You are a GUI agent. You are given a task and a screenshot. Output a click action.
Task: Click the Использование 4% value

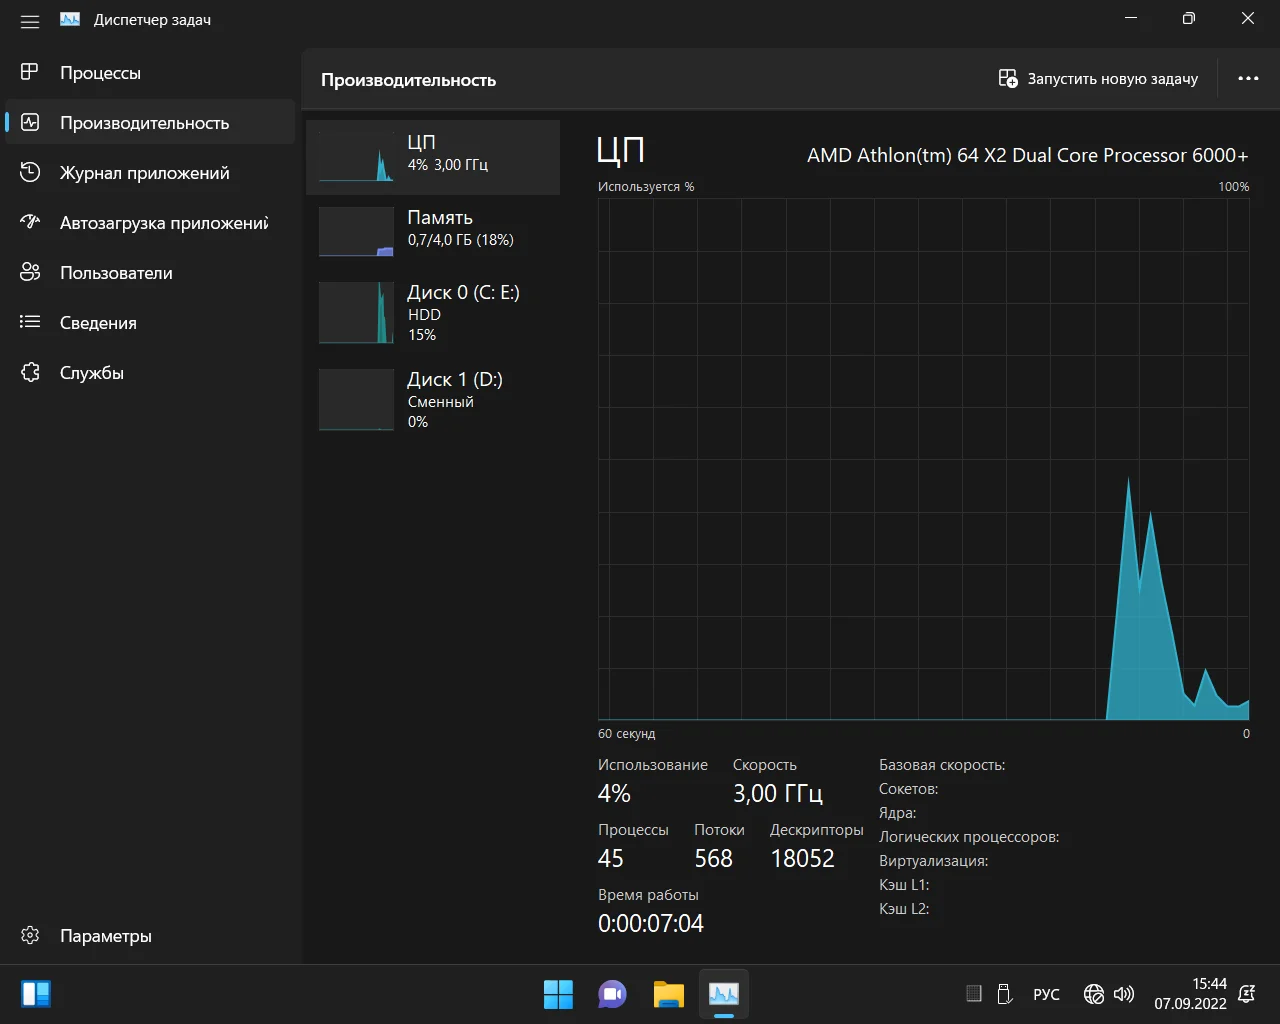coord(614,794)
